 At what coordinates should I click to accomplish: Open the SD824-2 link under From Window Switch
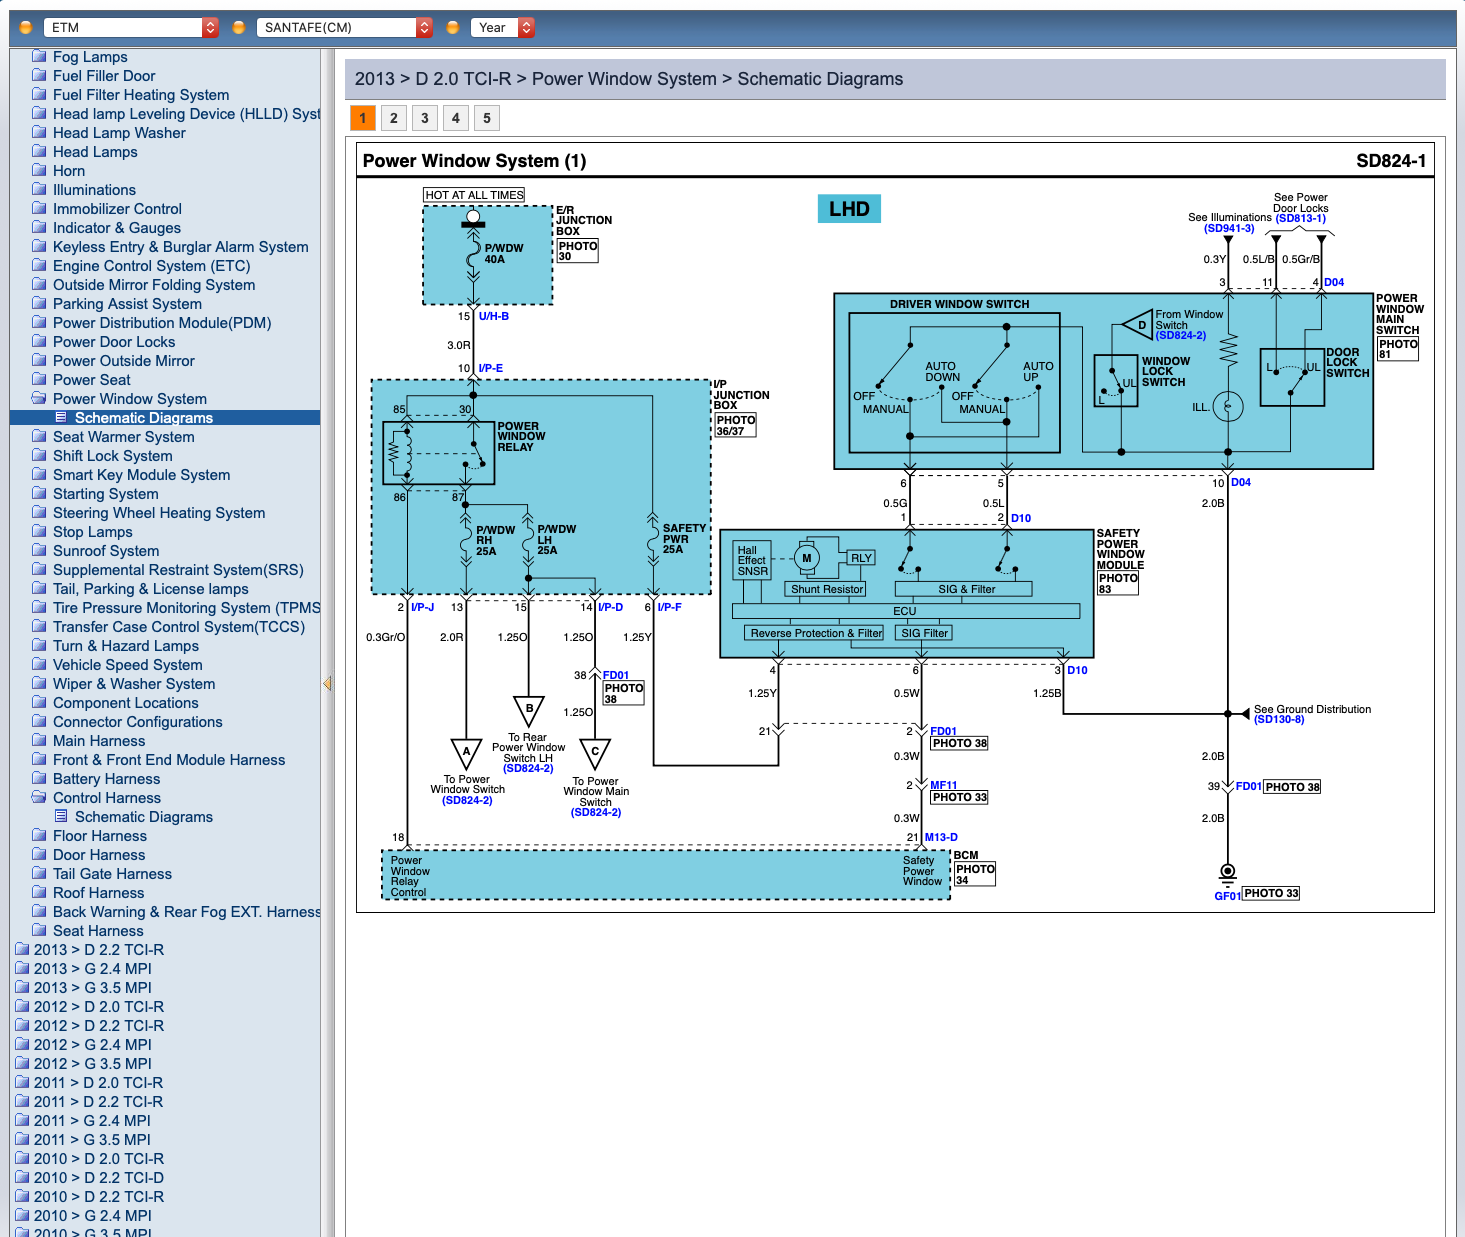(1180, 336)
